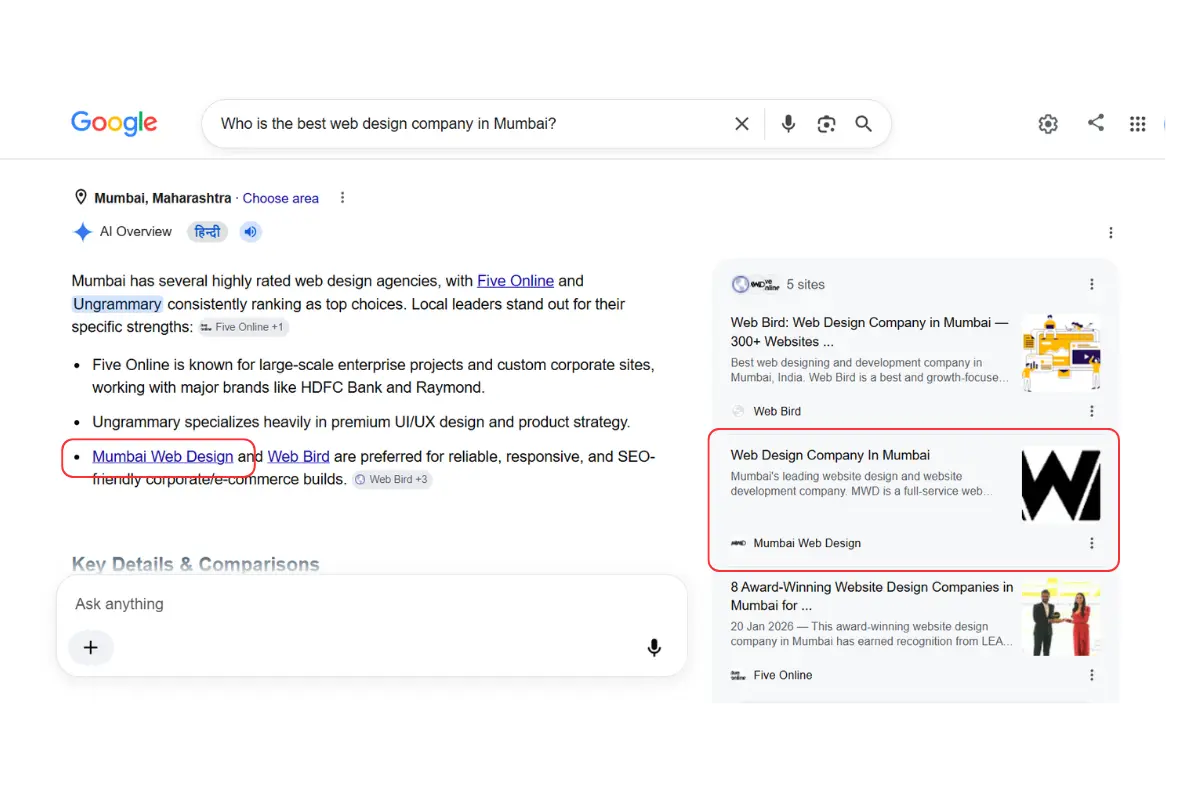Open the three-dot menu for Five Online result

pos(1092,675)
